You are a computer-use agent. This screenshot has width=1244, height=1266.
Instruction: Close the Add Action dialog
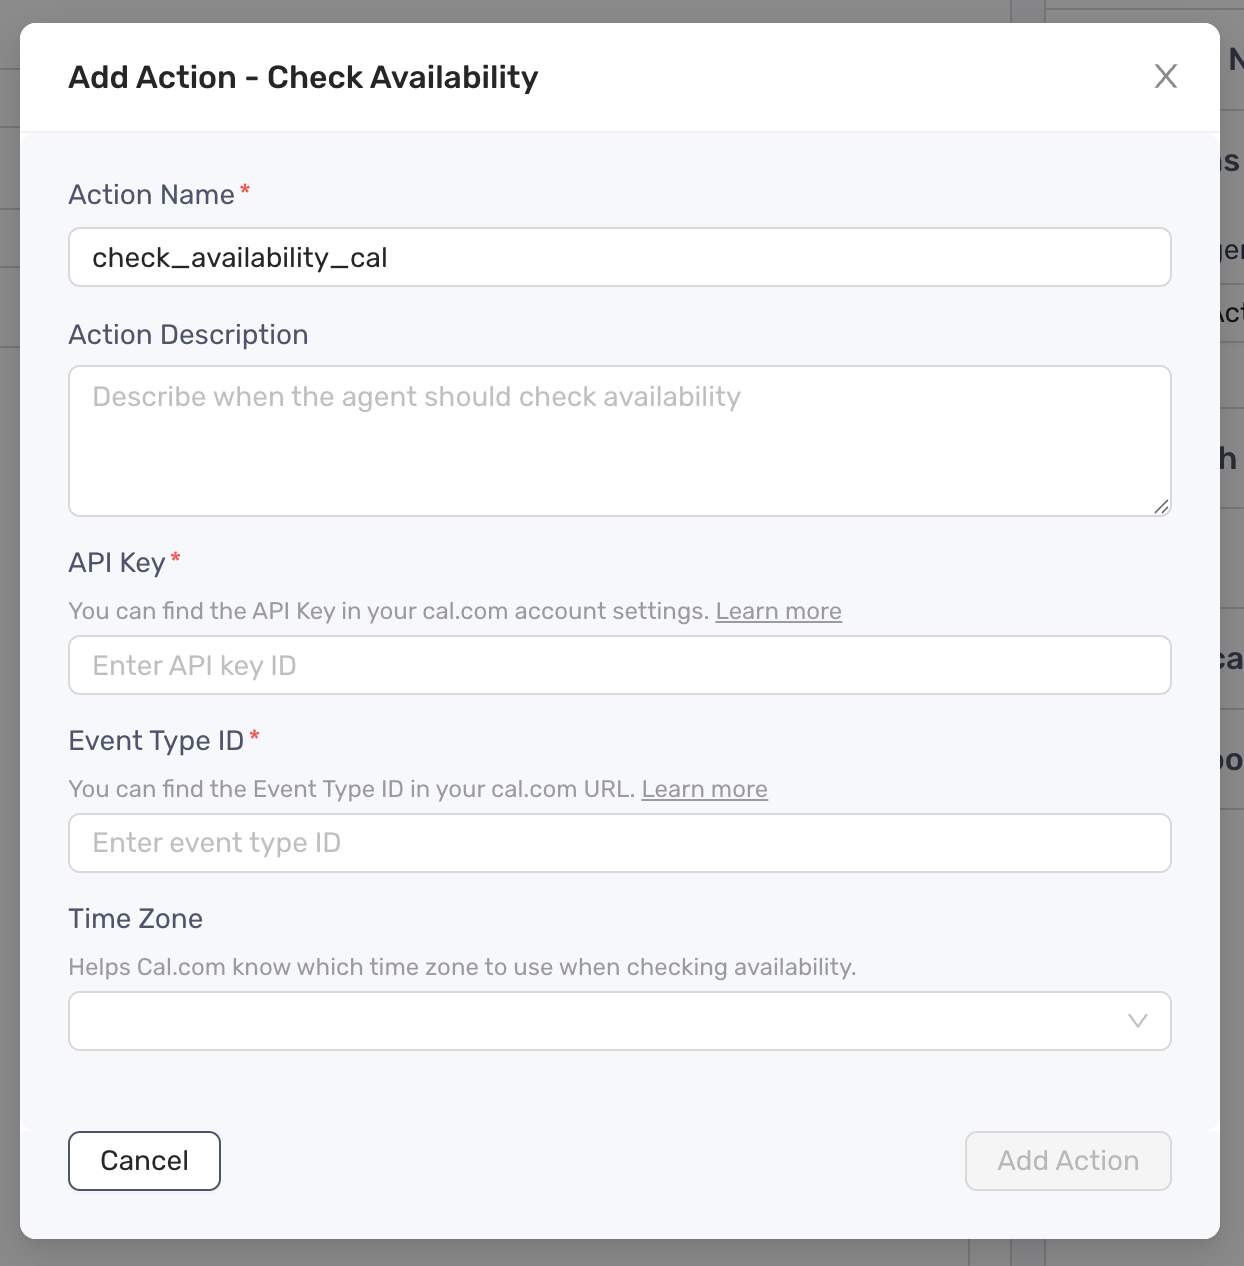point(1166,76)
